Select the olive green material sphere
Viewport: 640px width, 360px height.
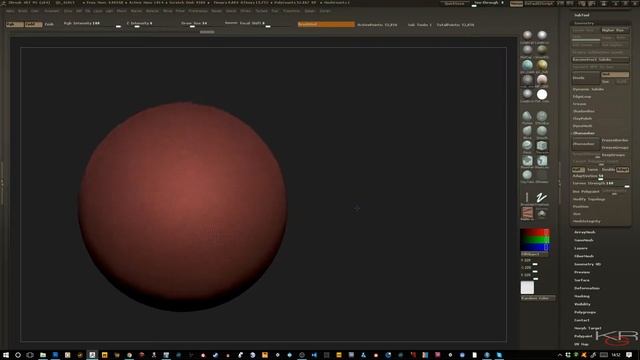[x=542, y=50]
